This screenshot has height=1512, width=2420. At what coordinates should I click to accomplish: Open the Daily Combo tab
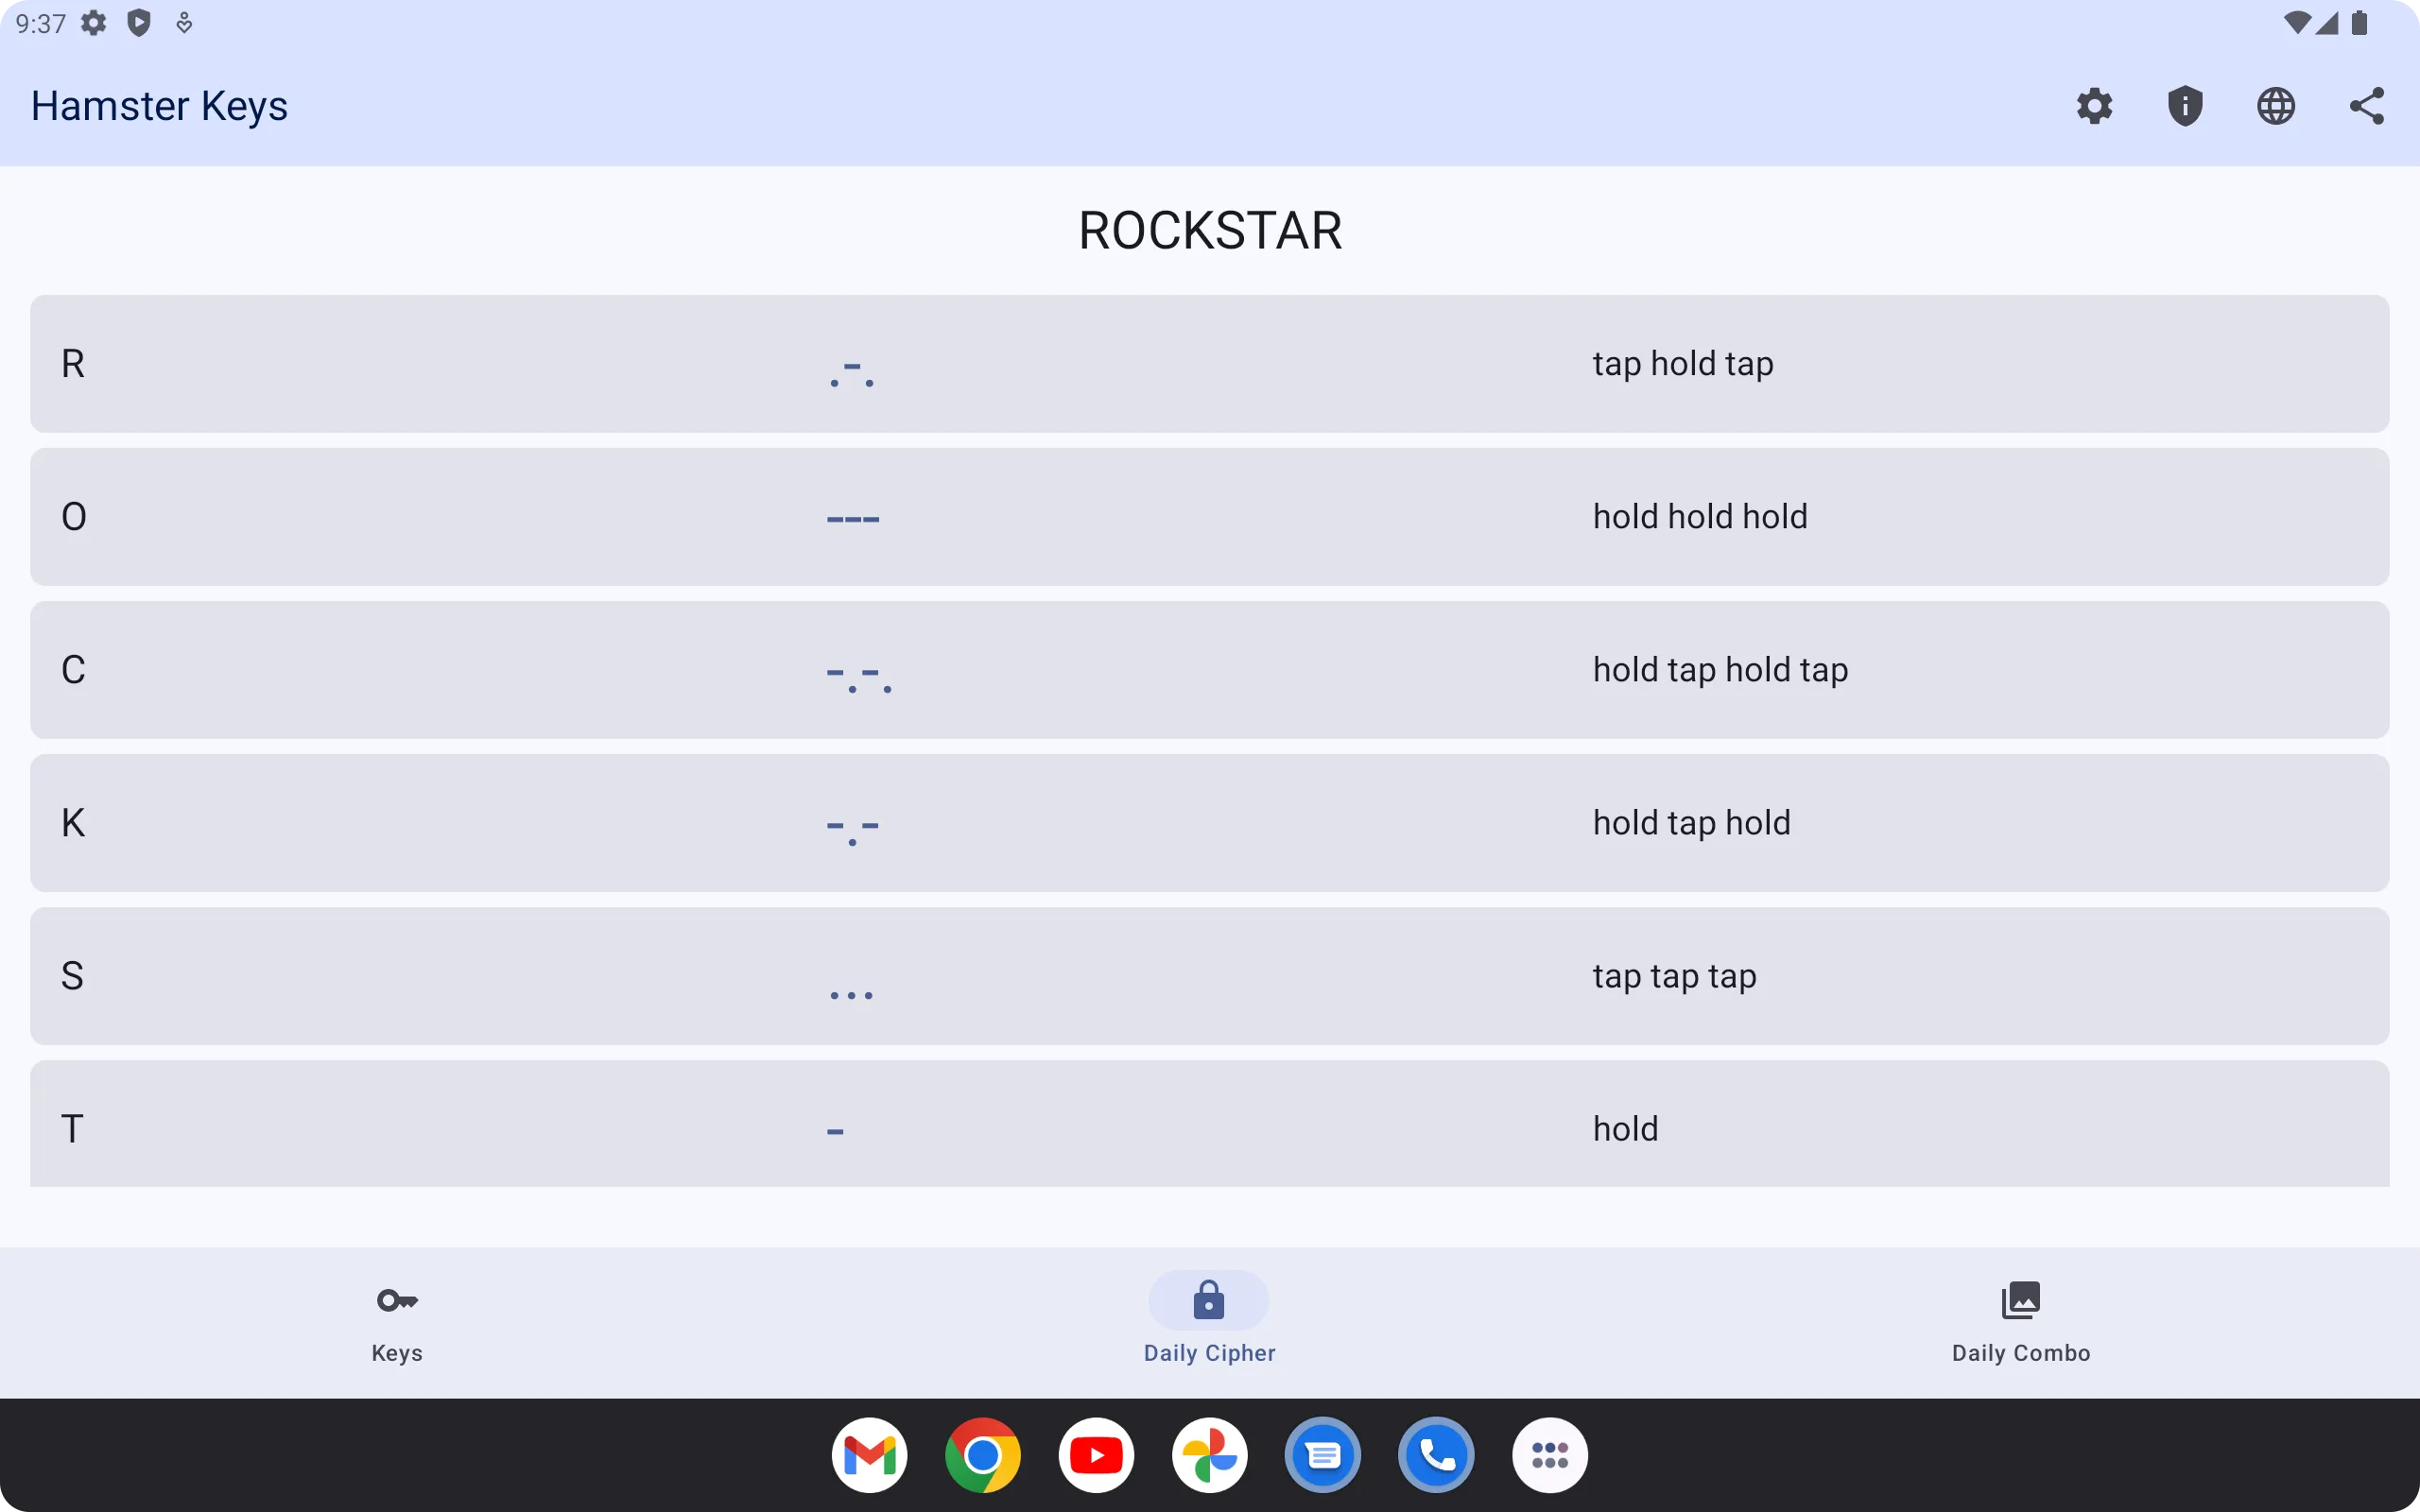tap(2021, 1322)
